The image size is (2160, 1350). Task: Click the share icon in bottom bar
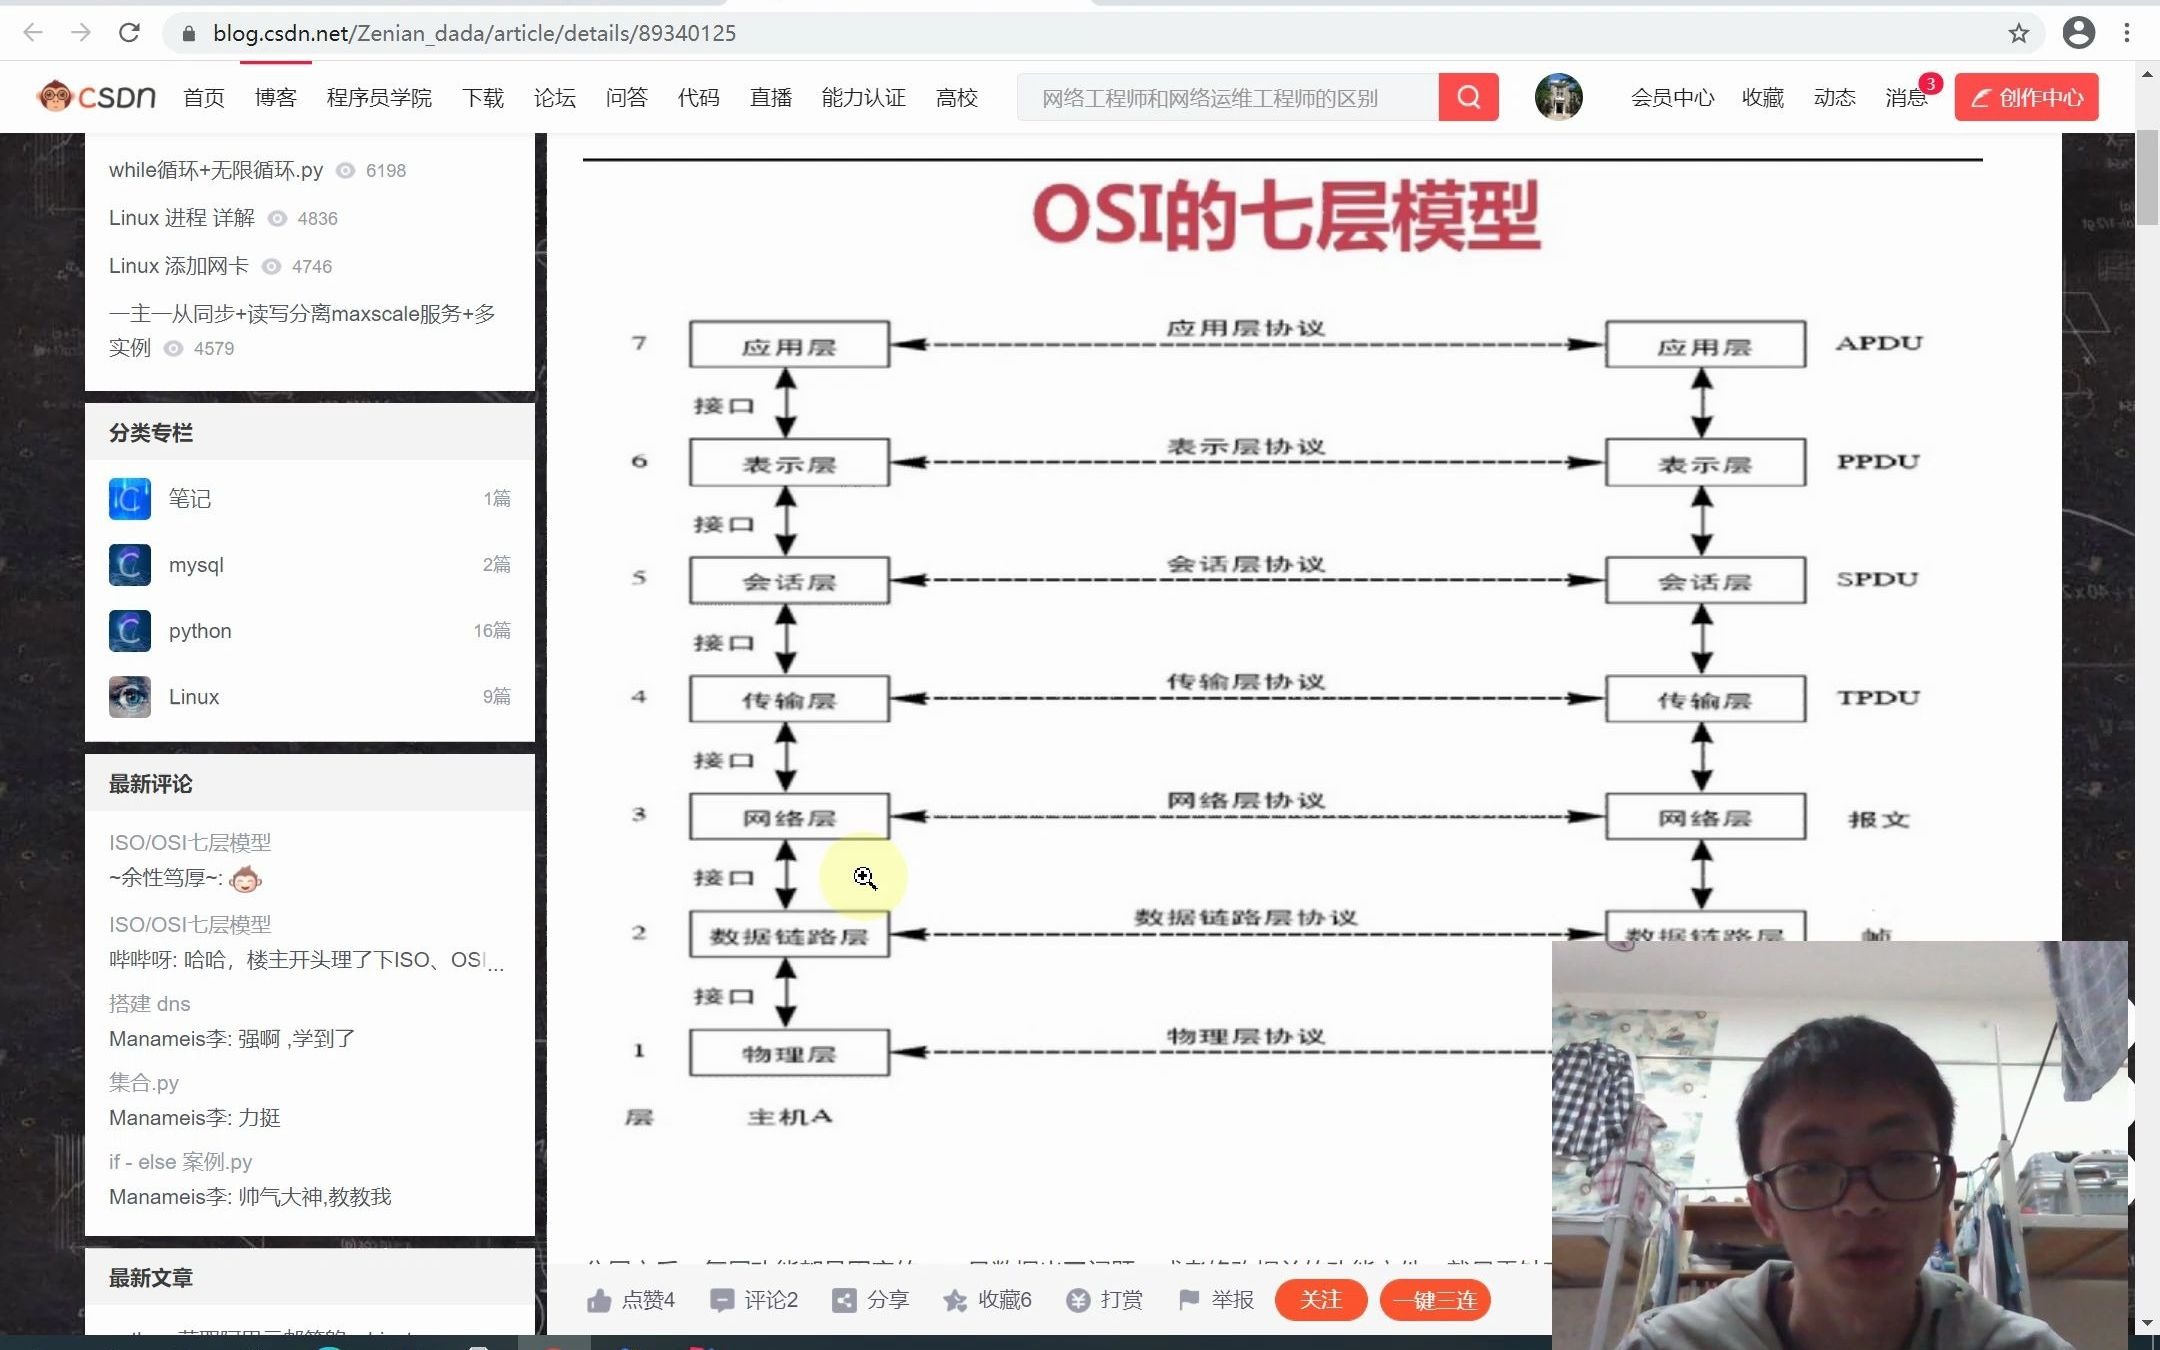pyautogui.click(x=844, y=1300)
